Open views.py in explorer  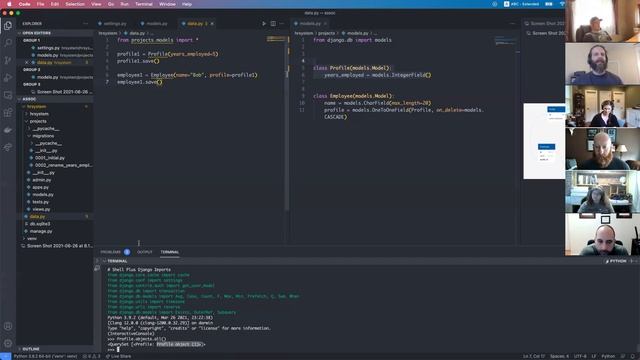click(41, 209)
